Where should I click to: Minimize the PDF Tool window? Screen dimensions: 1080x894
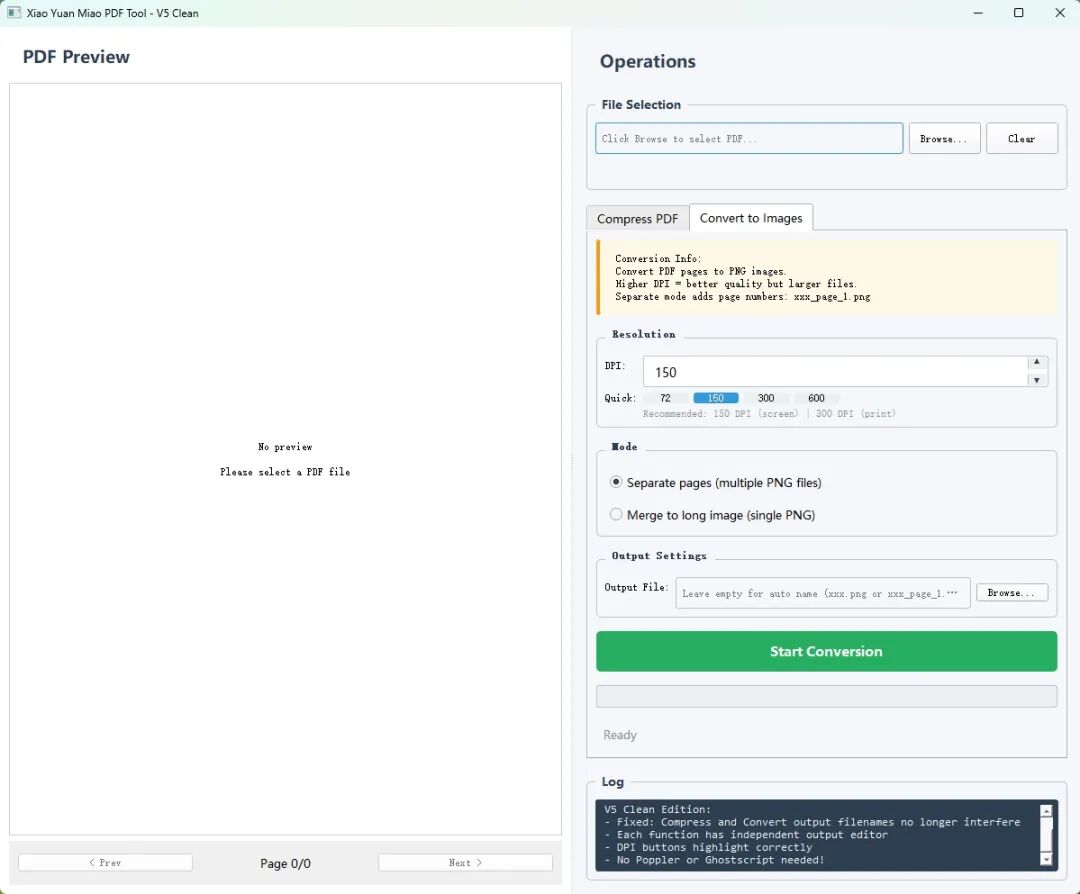click(978, 12)
